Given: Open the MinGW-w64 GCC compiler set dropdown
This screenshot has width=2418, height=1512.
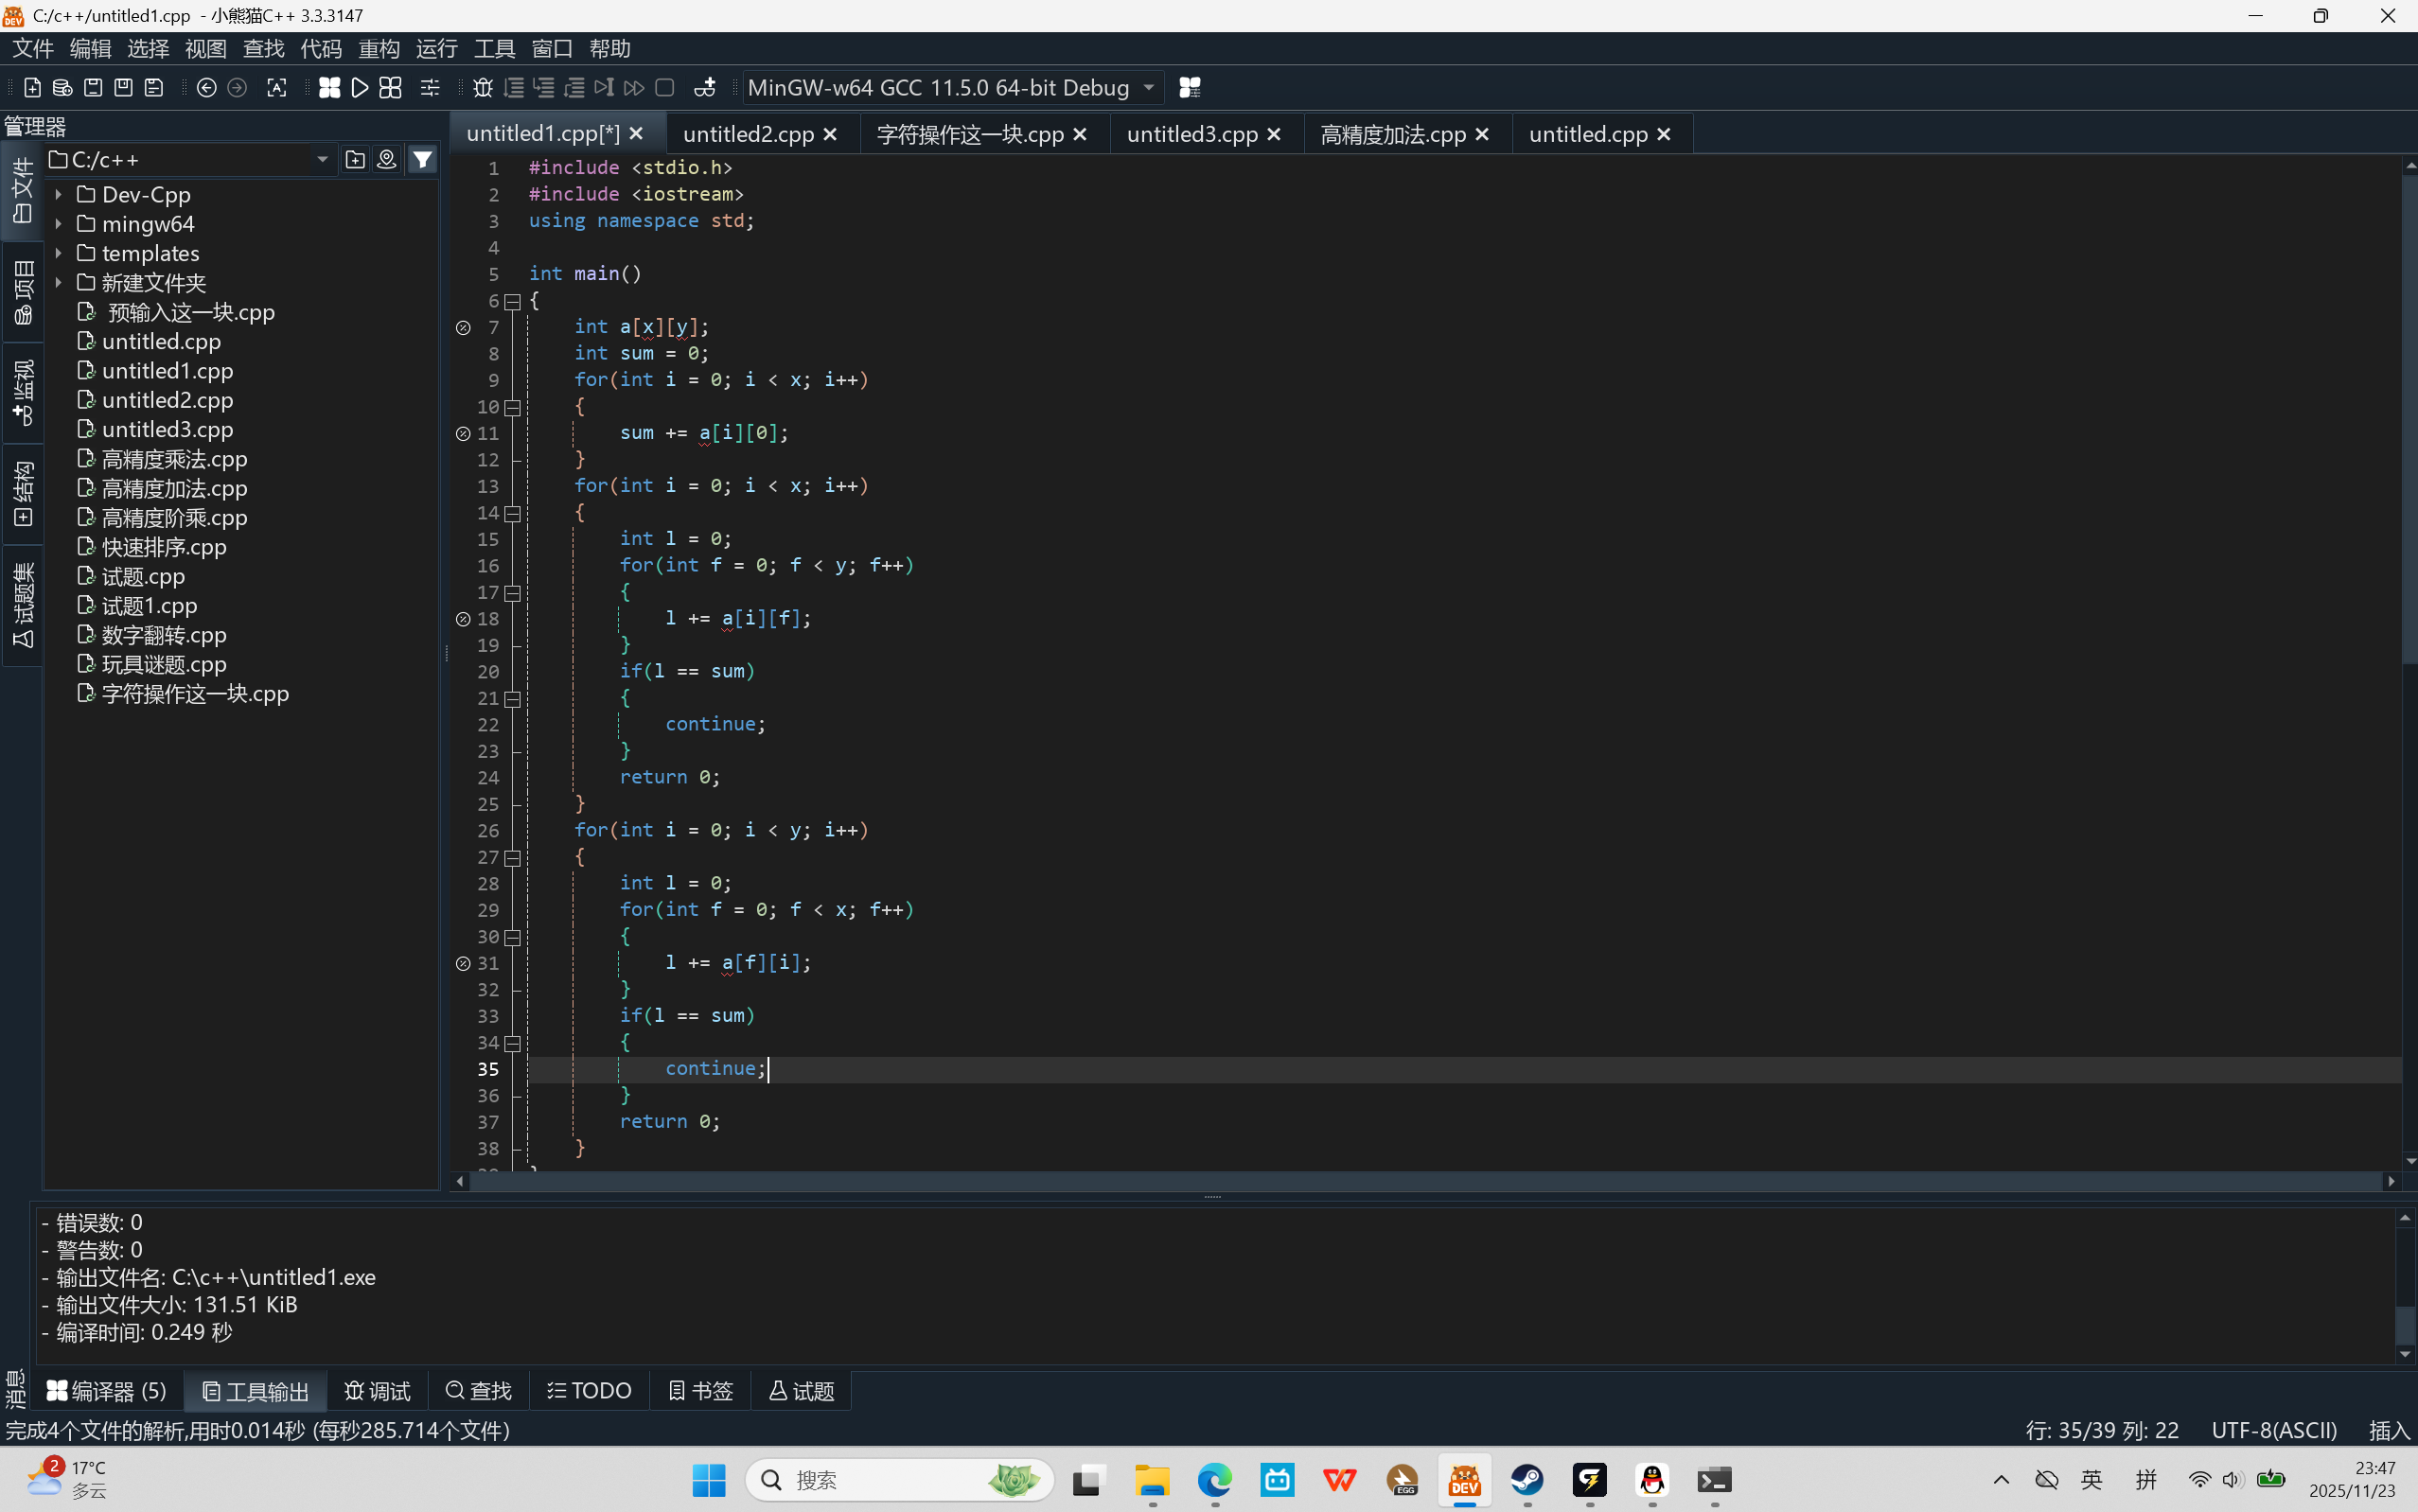Looking at the screenshot, I should click(1149, 88).
